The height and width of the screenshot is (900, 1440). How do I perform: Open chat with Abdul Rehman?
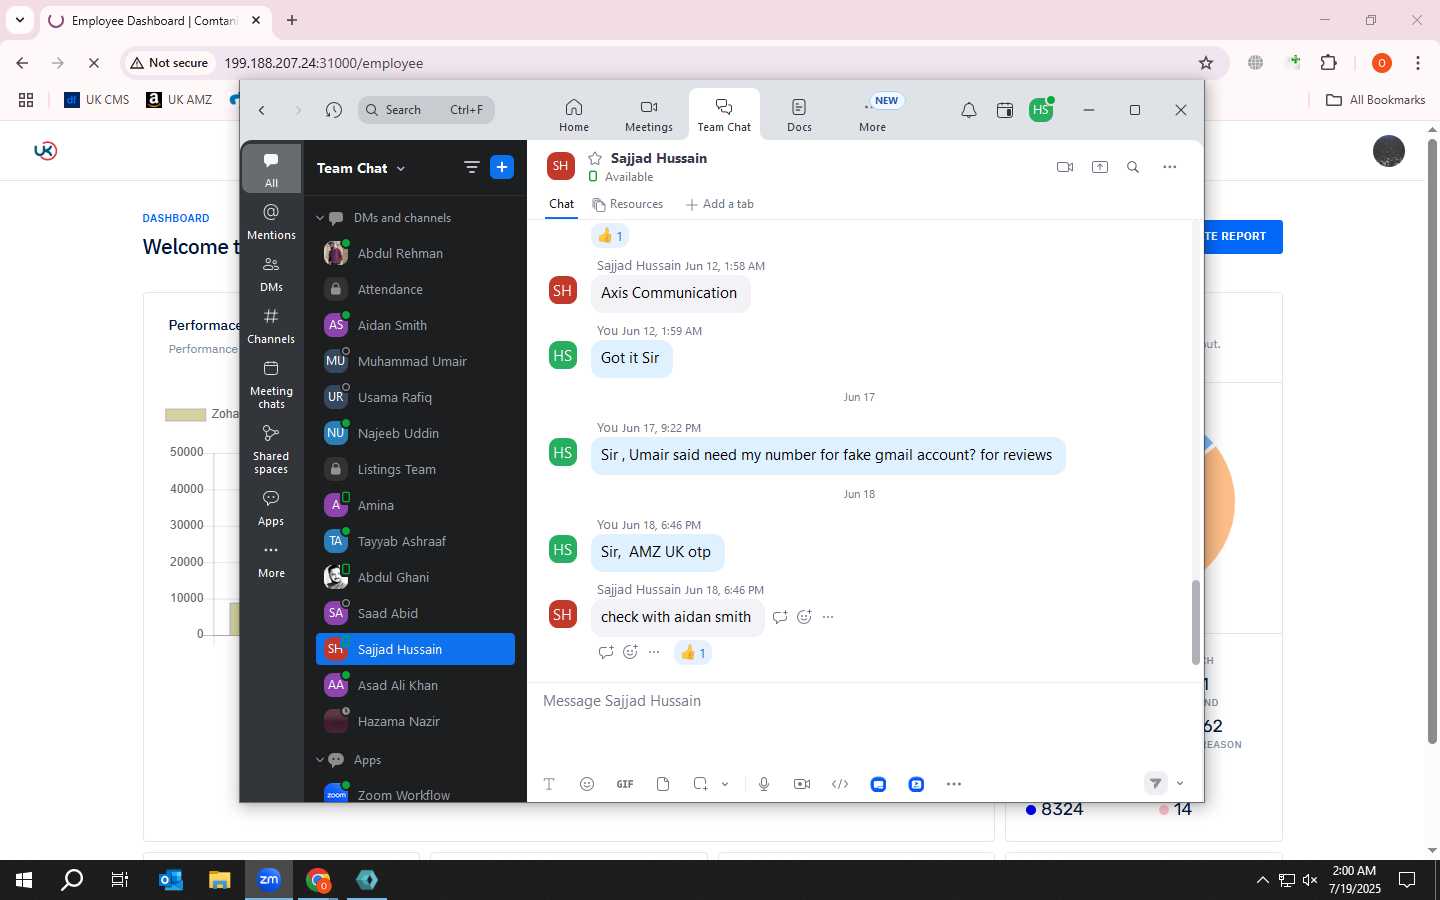415,253
